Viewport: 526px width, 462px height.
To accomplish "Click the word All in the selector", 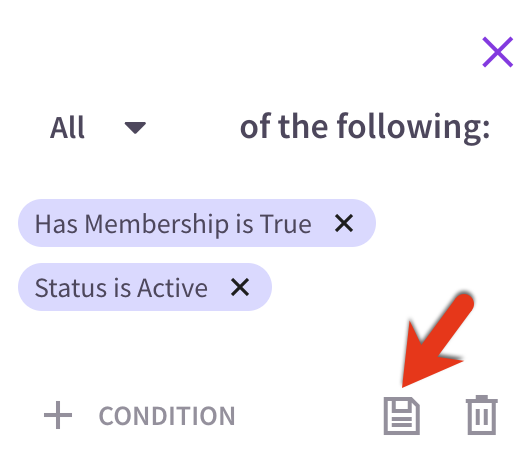I will (67, 128).
